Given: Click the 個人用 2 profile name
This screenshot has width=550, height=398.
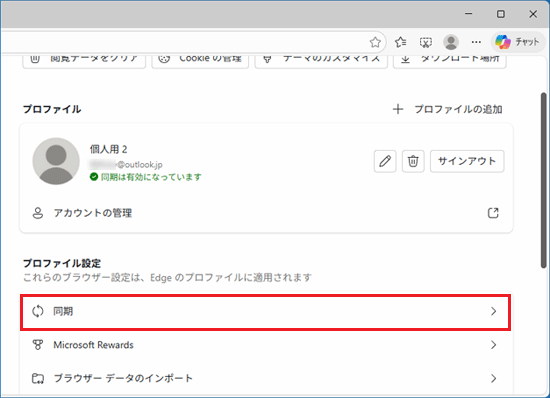Looking at the screenshot, I should 108,149.
